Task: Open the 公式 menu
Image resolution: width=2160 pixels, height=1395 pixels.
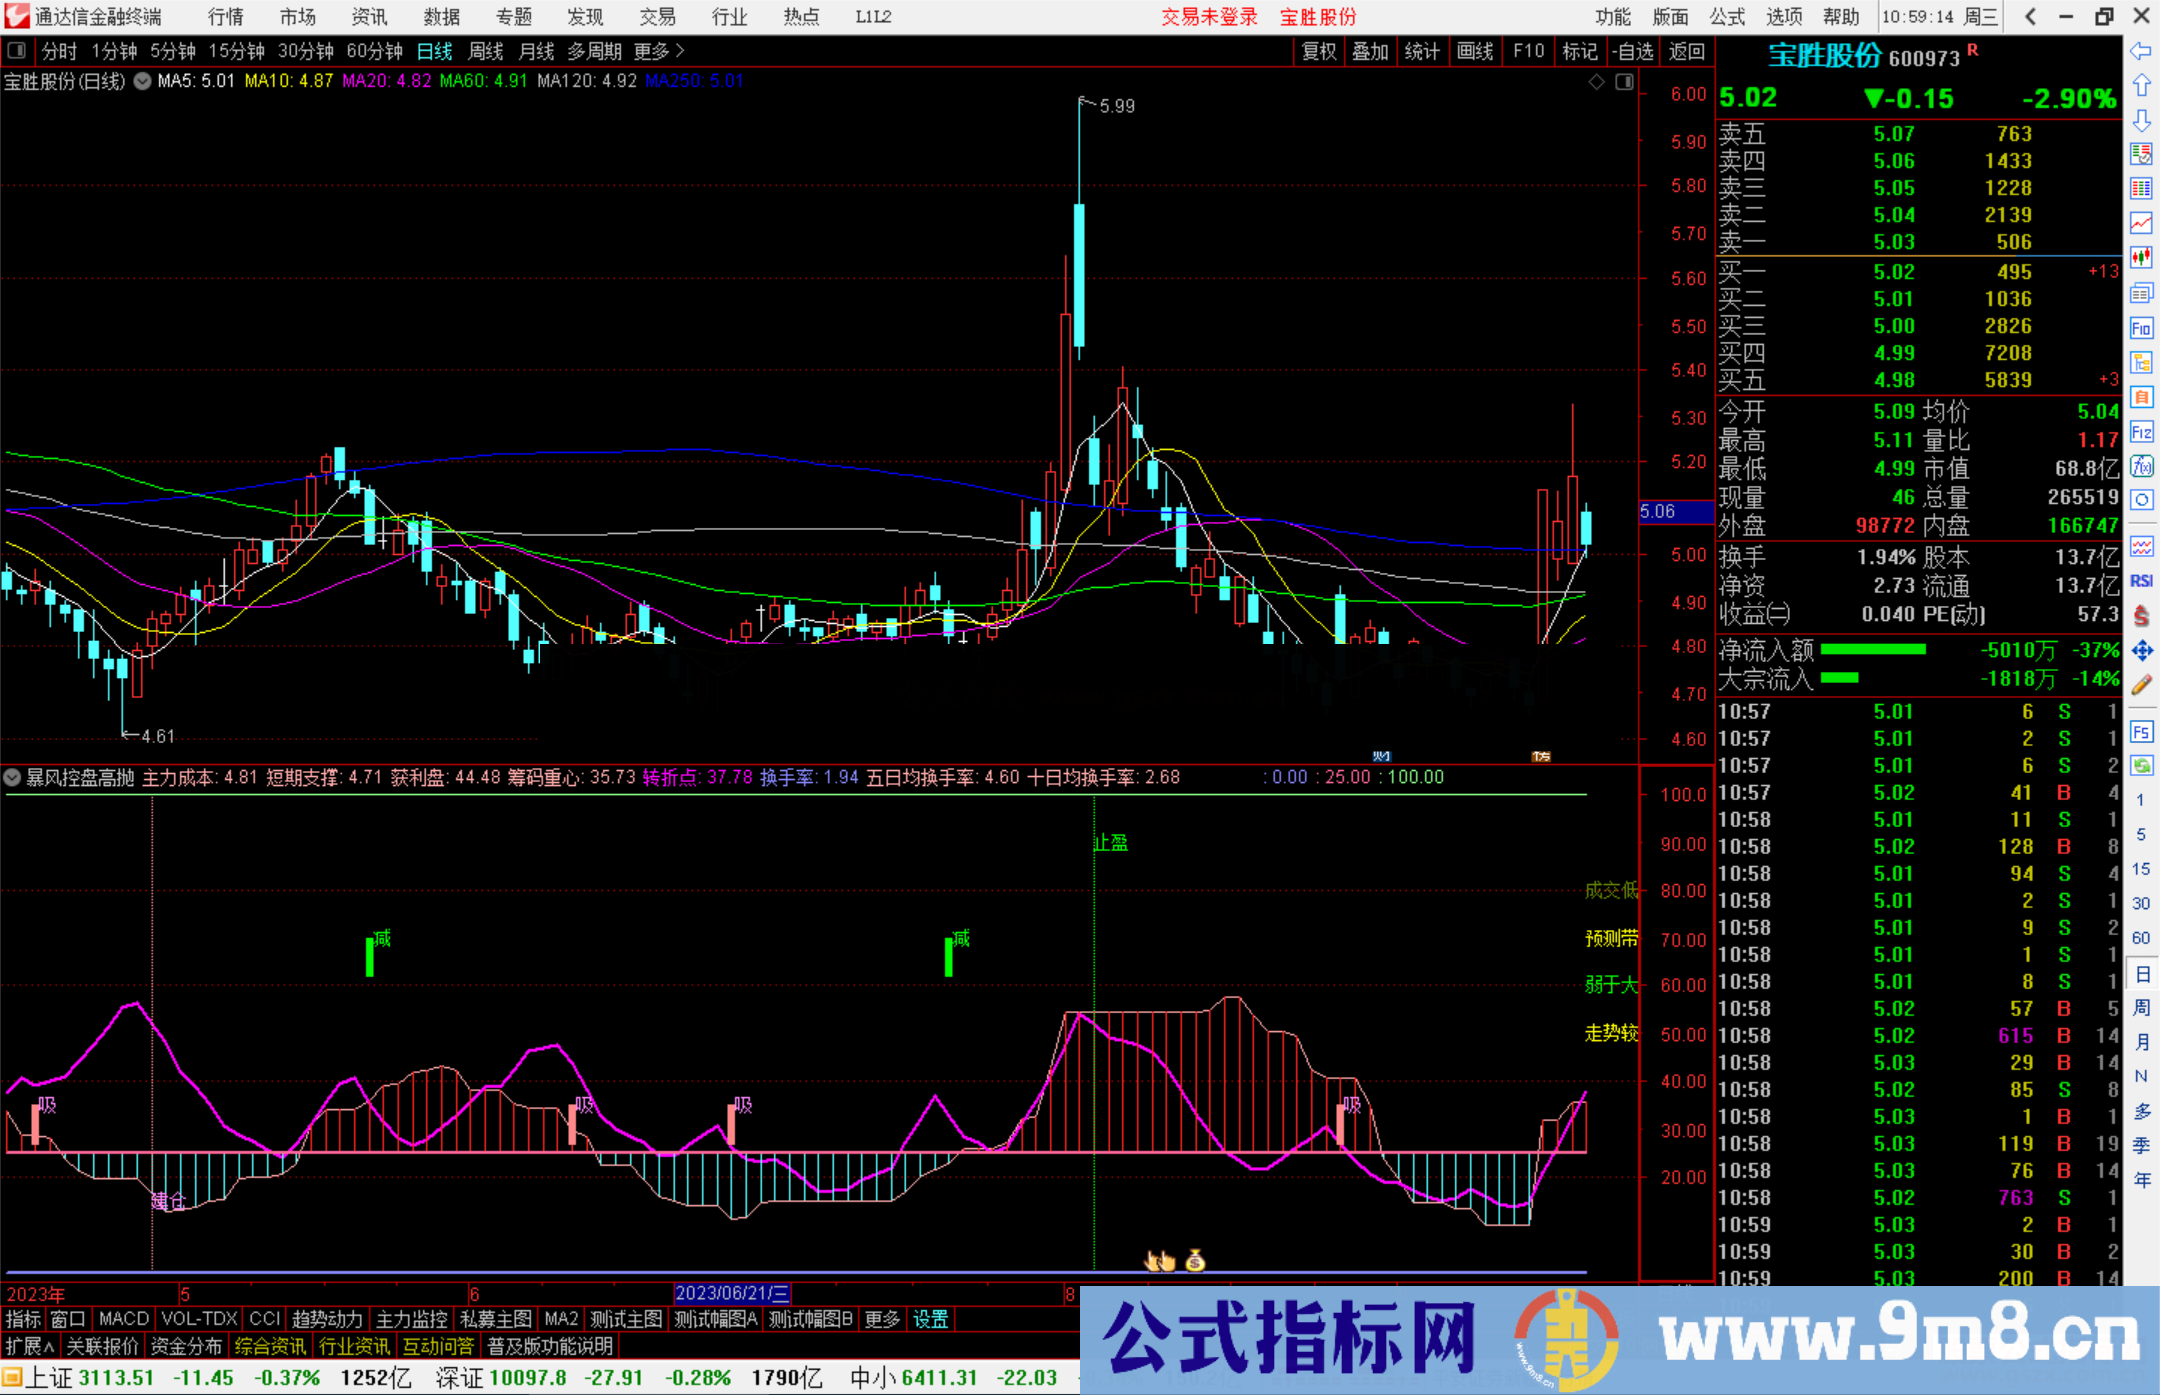Action: (1727, 16)
